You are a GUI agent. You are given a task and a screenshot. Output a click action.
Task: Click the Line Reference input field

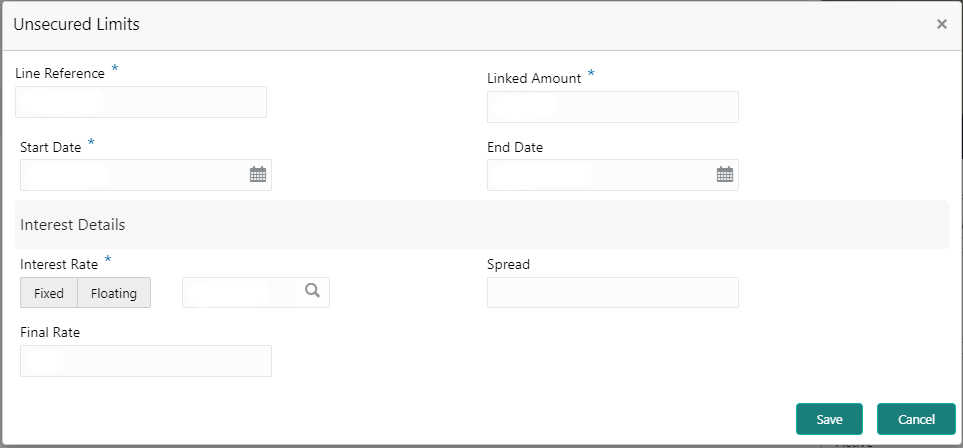(141, 102)
